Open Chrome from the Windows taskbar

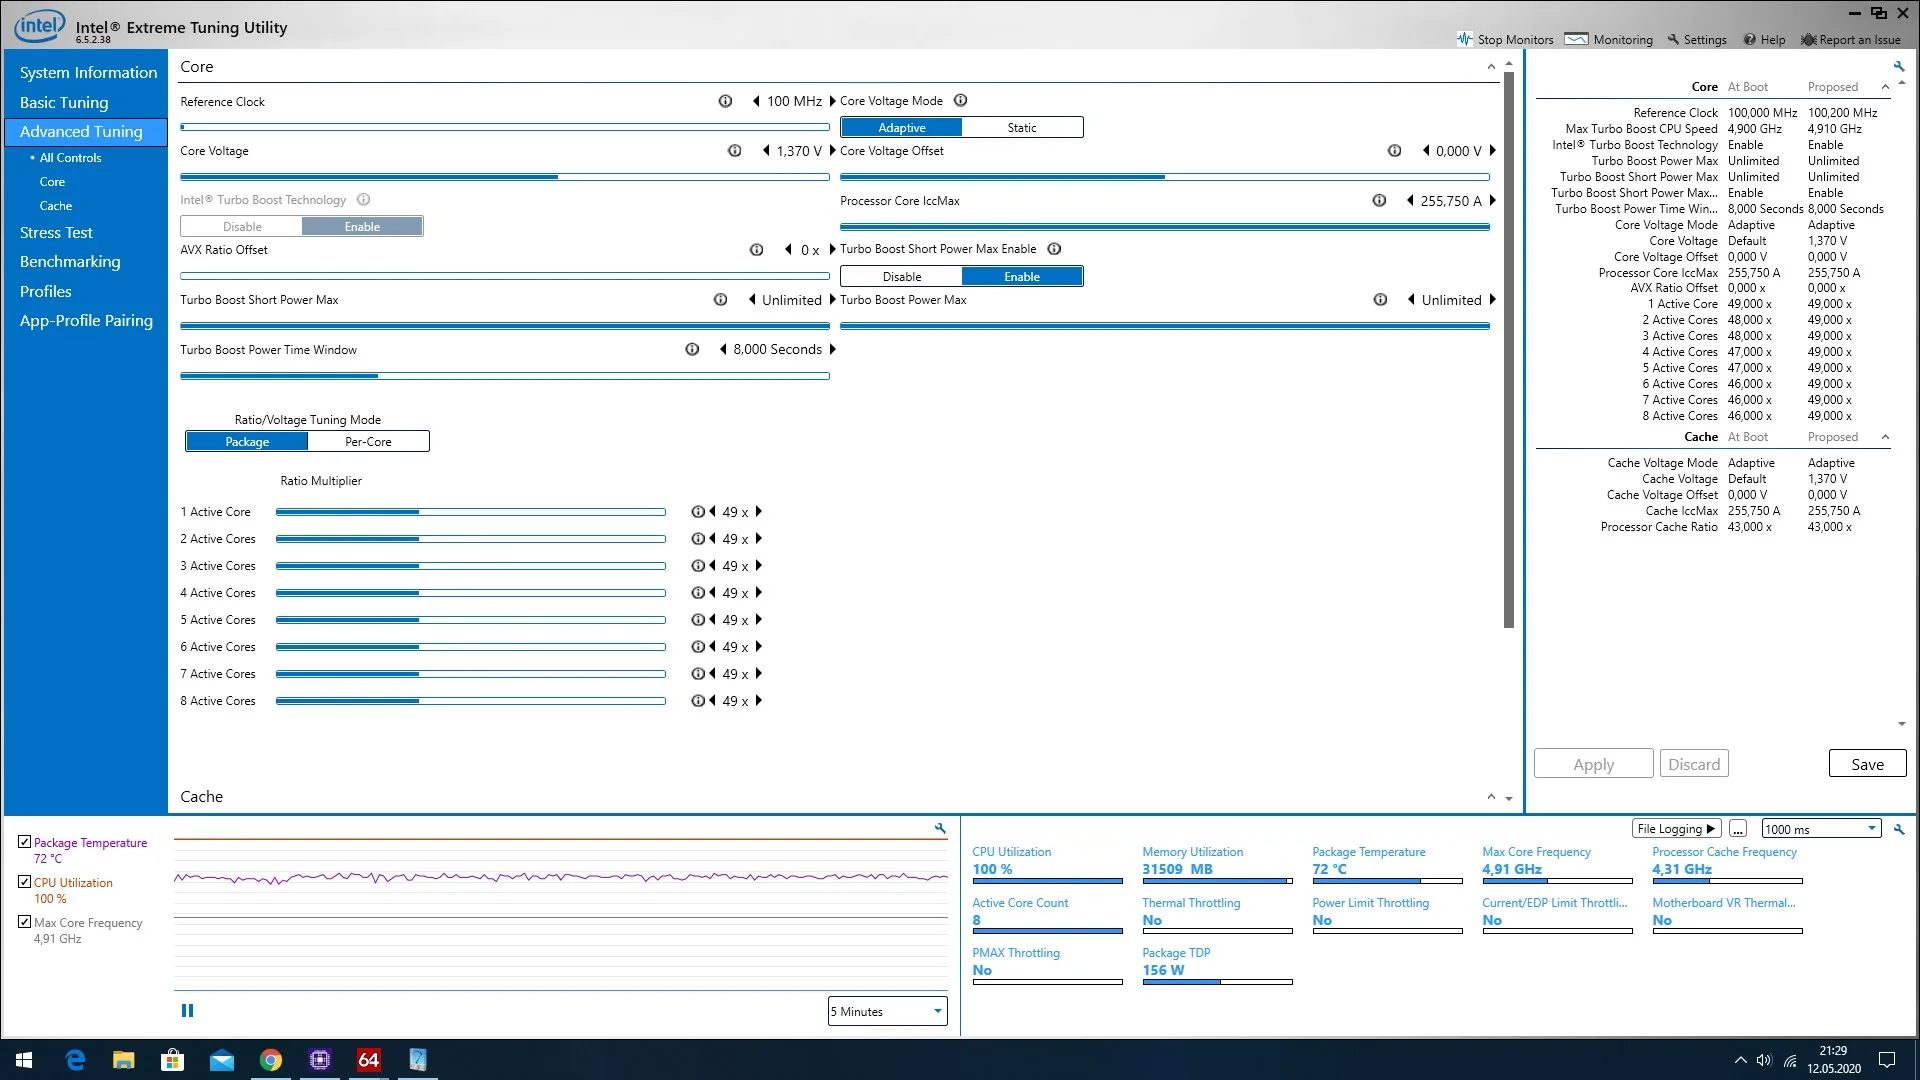tap(270, 1059)
